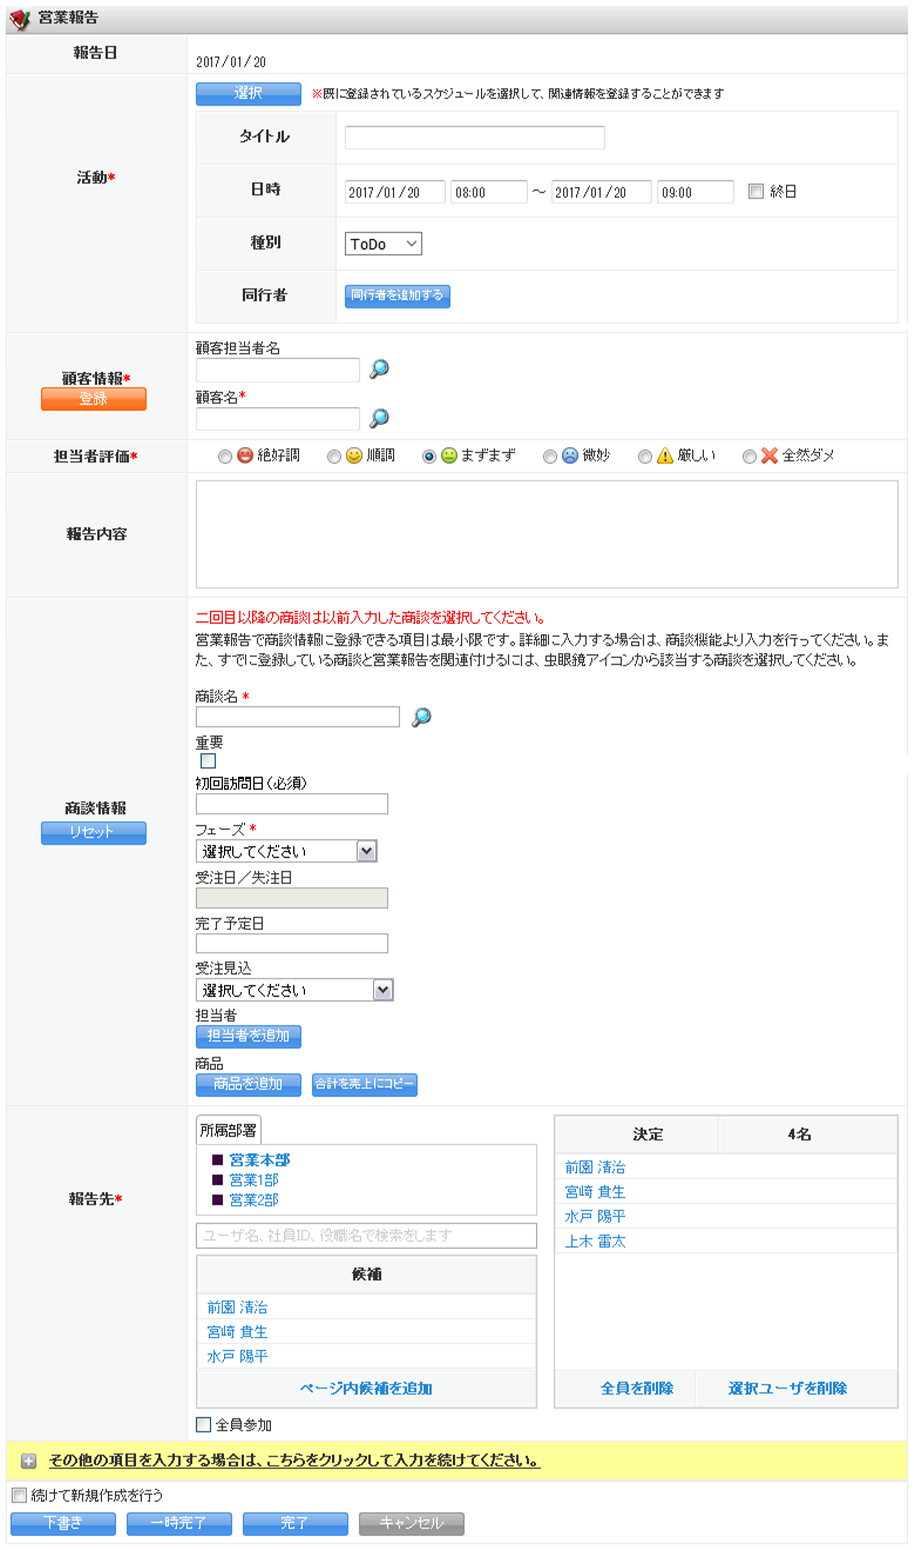Select 営業本部 department
914x1550 pixels.
(x=260, y=1160)
